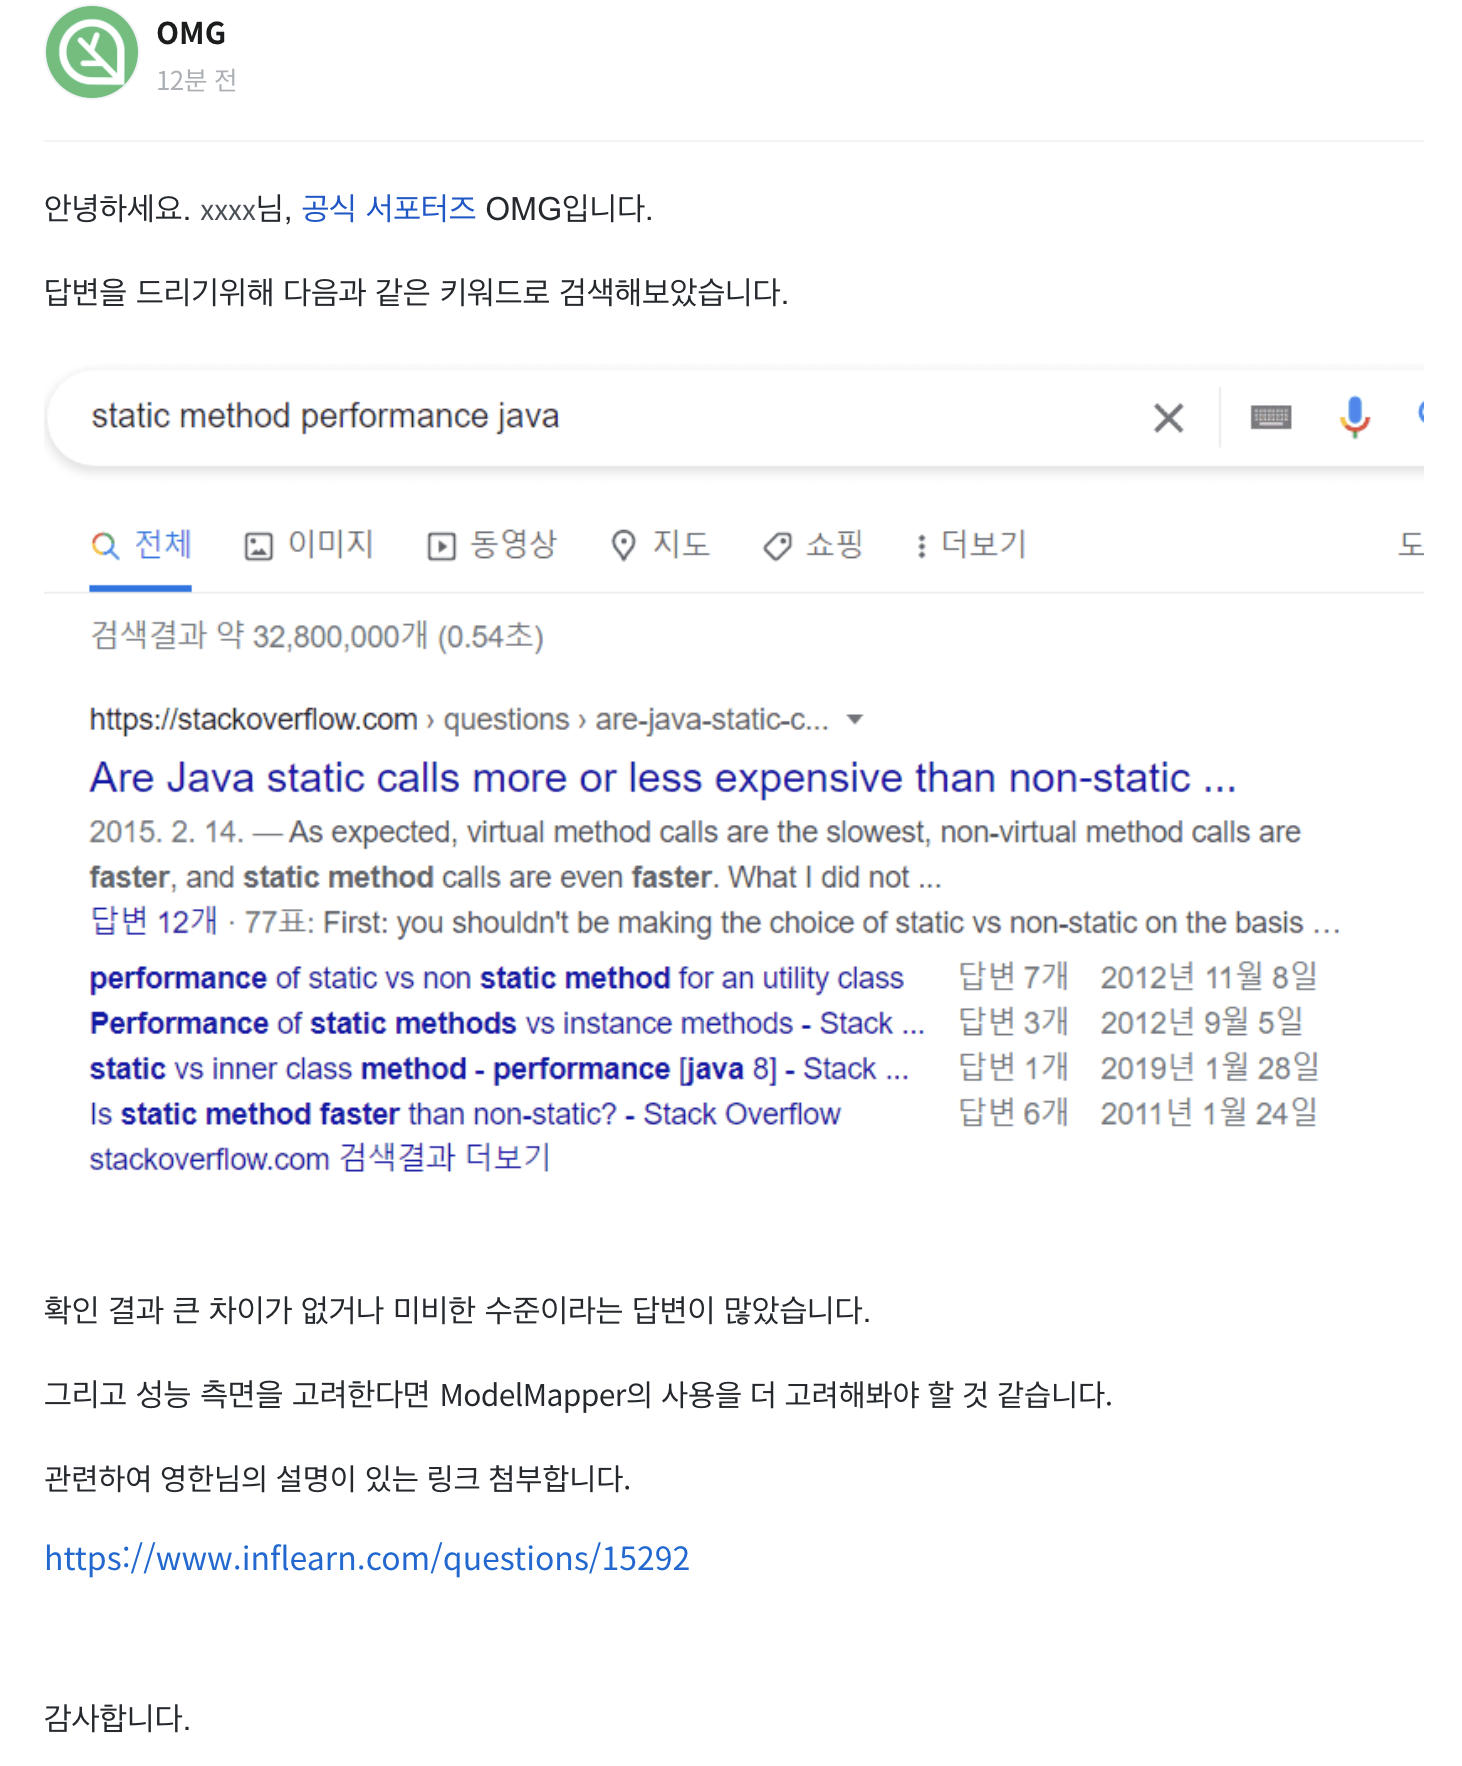Viewport: 1462px width, 1766px height.
Task: Click the stackoverflow.com result URL breadcrumb
Action: [459, 719]
